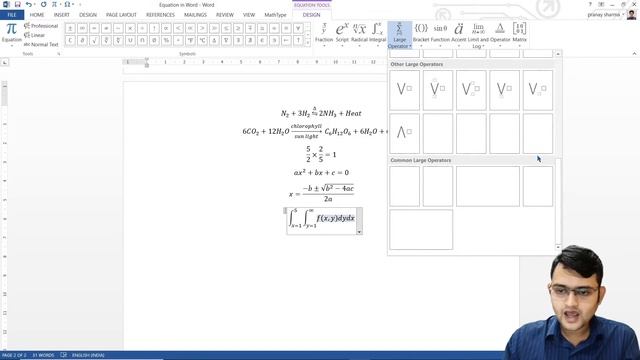Switch equation to Professional format
This screenshot has height=360, width=640.
point(41,26)
